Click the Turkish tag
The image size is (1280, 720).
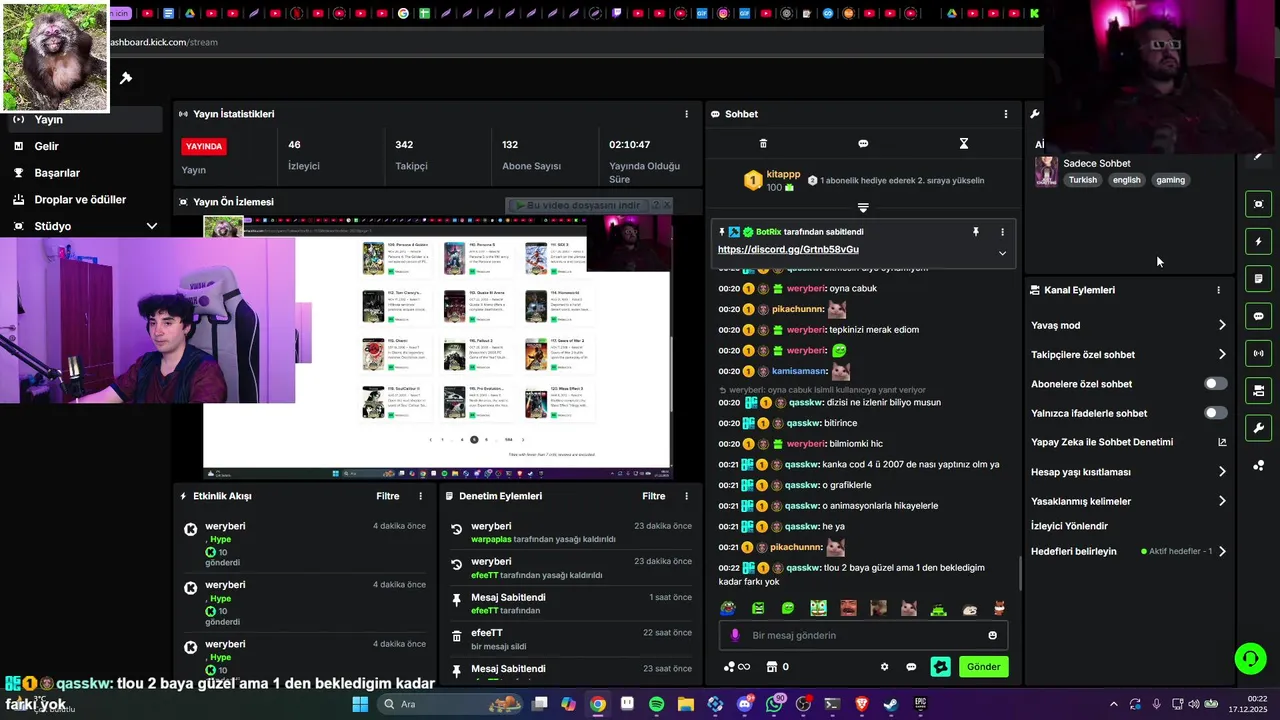(x=1082, y=180)
